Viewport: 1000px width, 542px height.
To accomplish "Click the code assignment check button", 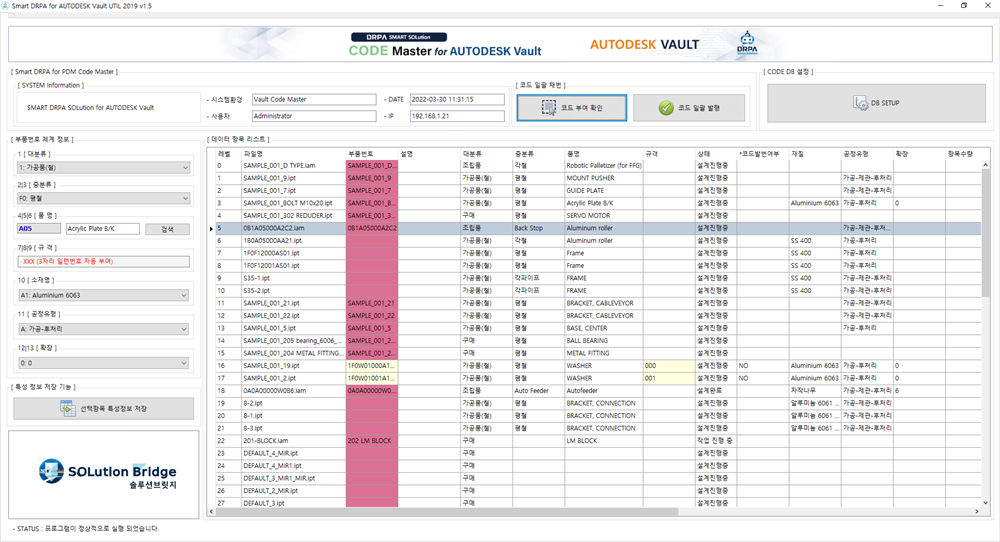I will pos(571,108).
